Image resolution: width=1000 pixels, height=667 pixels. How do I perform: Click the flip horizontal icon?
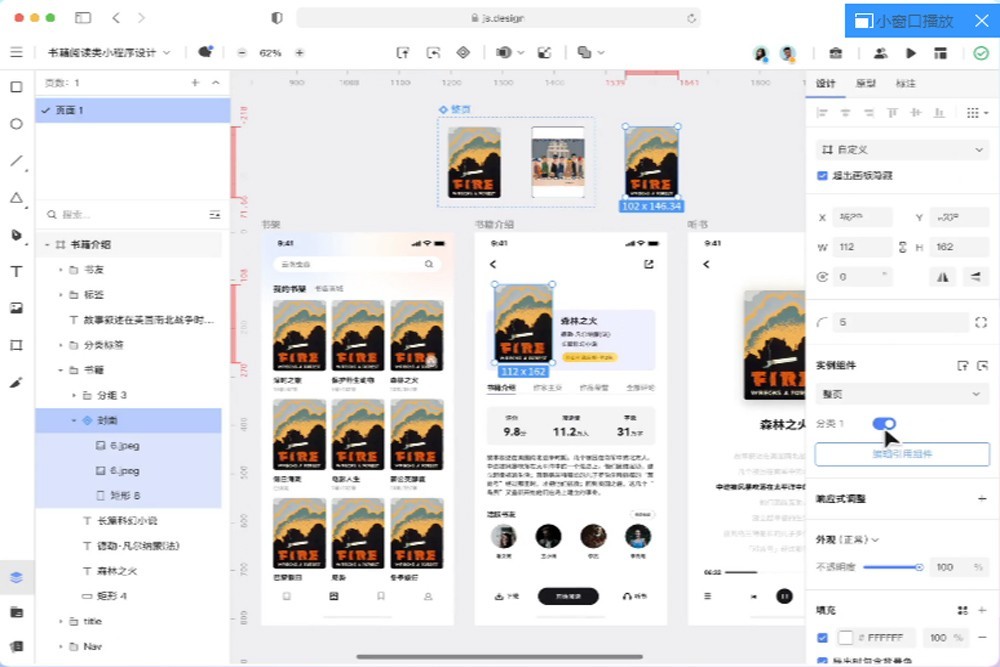(943, 277)
